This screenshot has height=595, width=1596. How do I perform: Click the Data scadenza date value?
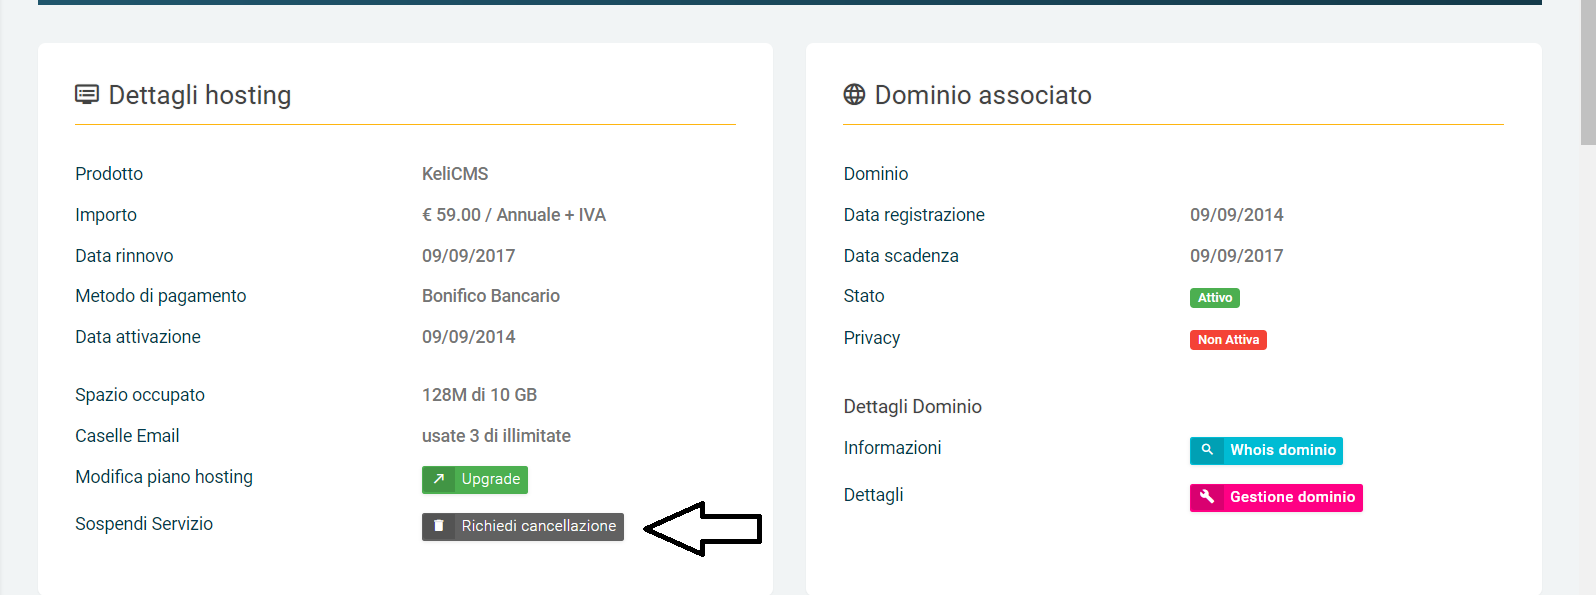pos(1237,256)
